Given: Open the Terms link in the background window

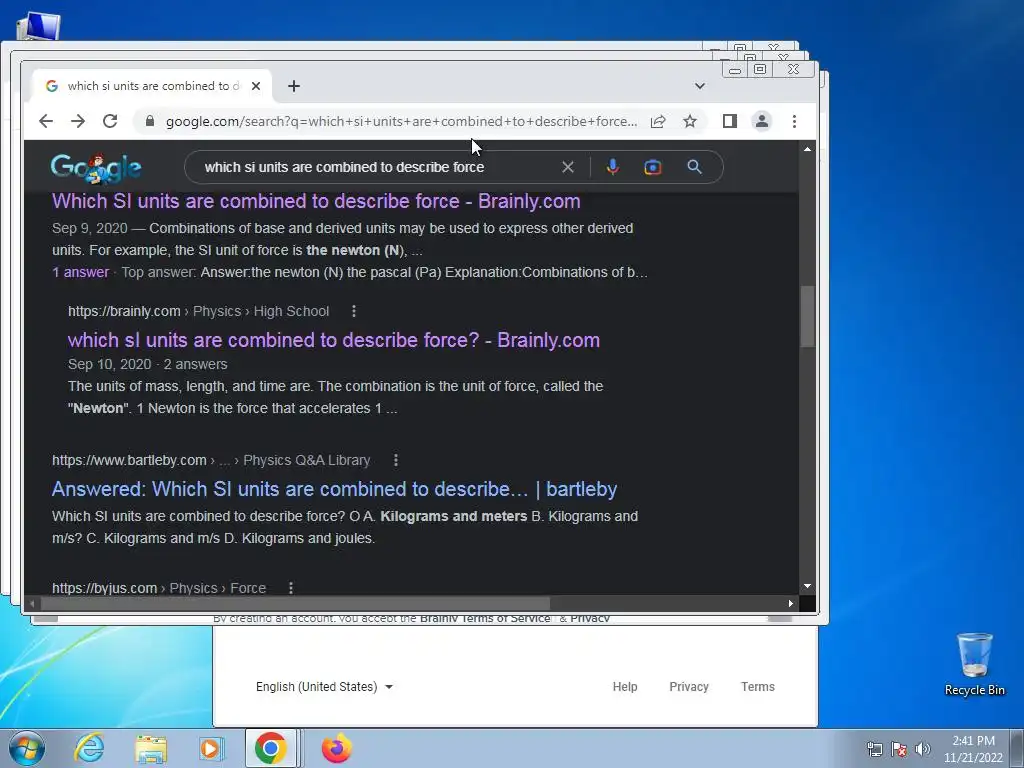Looking at the screenshot, I should [x=758, y=687].
